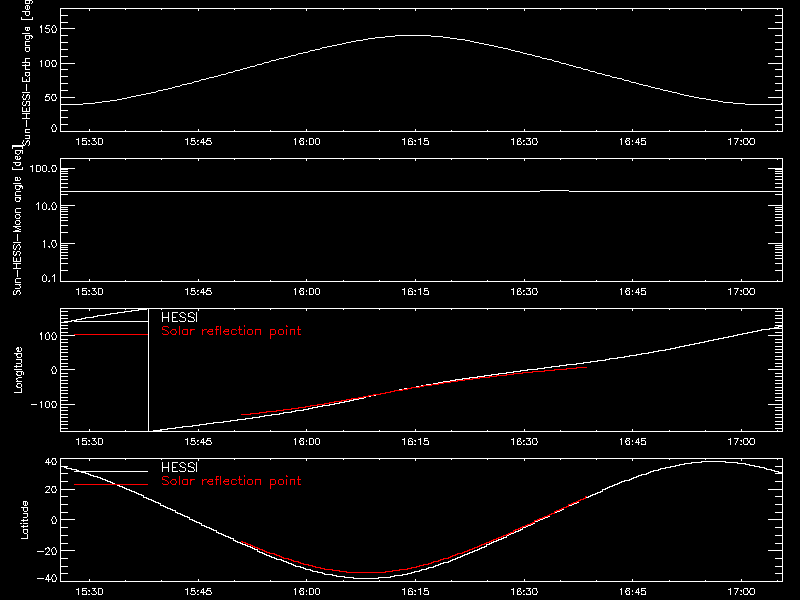Click 16:15 time label under Earth angle plot
Image resolution: width=800 pixels, height=600 pixels.
[415, 141]
